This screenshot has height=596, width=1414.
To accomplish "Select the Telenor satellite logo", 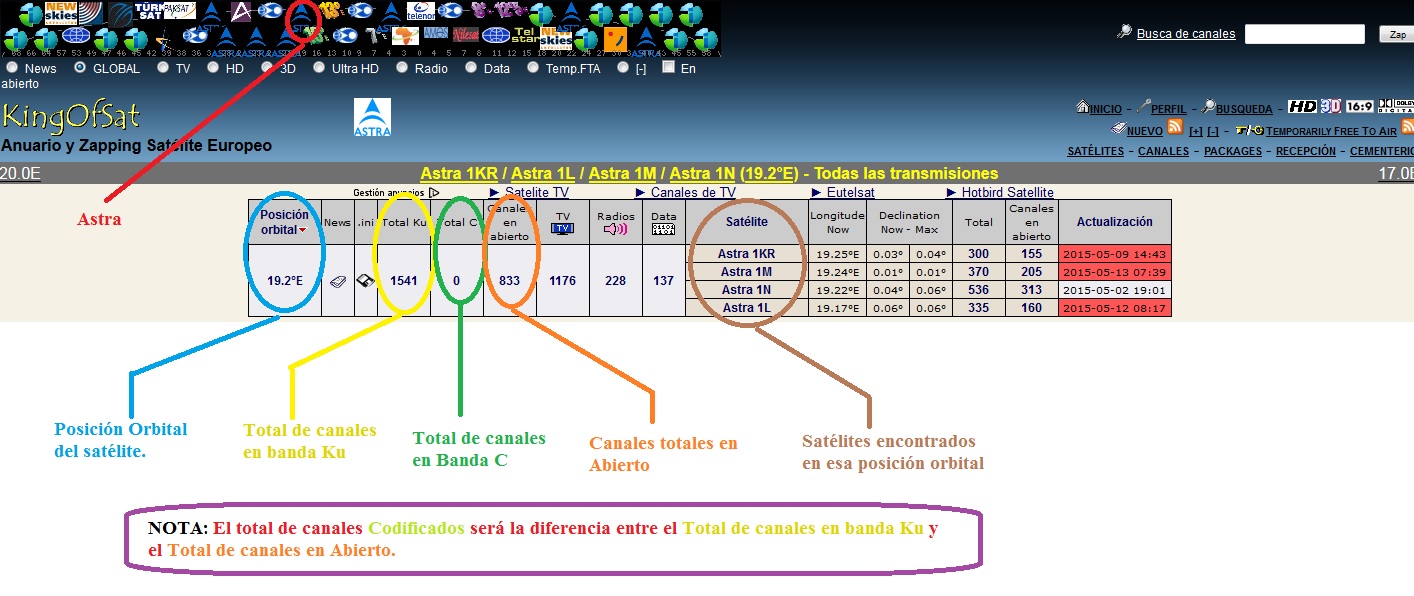I will pos(420,12).
